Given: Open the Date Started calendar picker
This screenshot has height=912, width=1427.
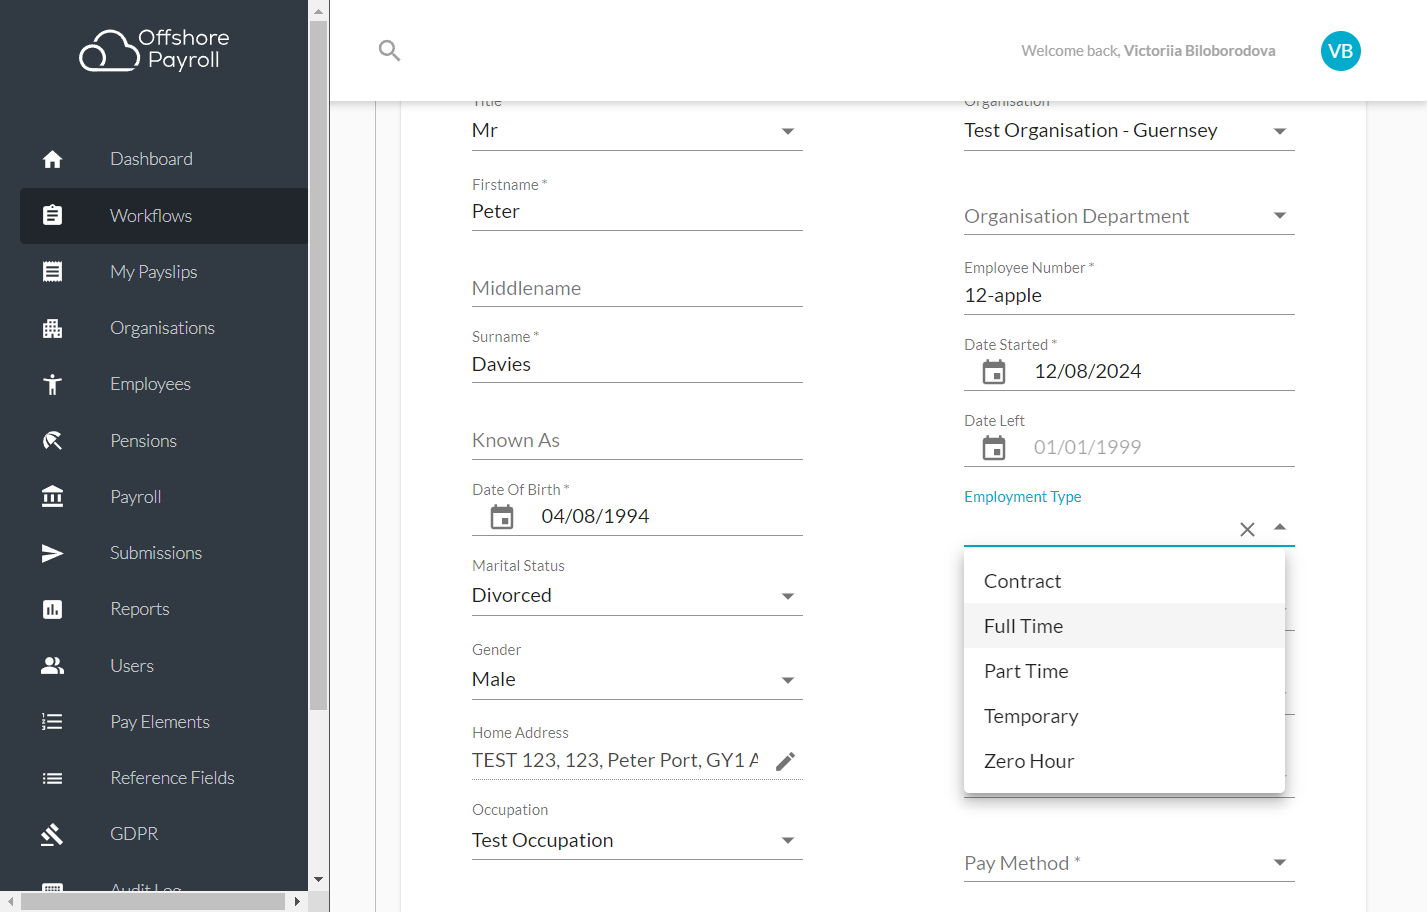Looking at the screenshot, I should (x=994, y=372).
